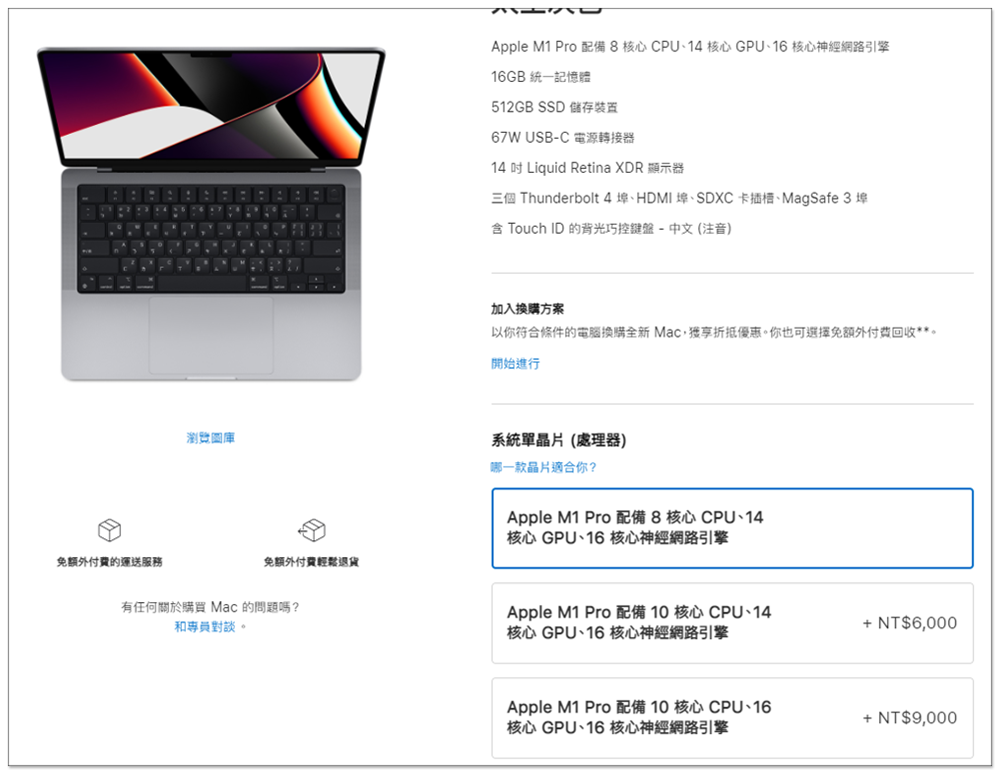Click the 16GB 統一記憶體 spec line
This screenshot has height=775, width=1000.
pos(541,77)
